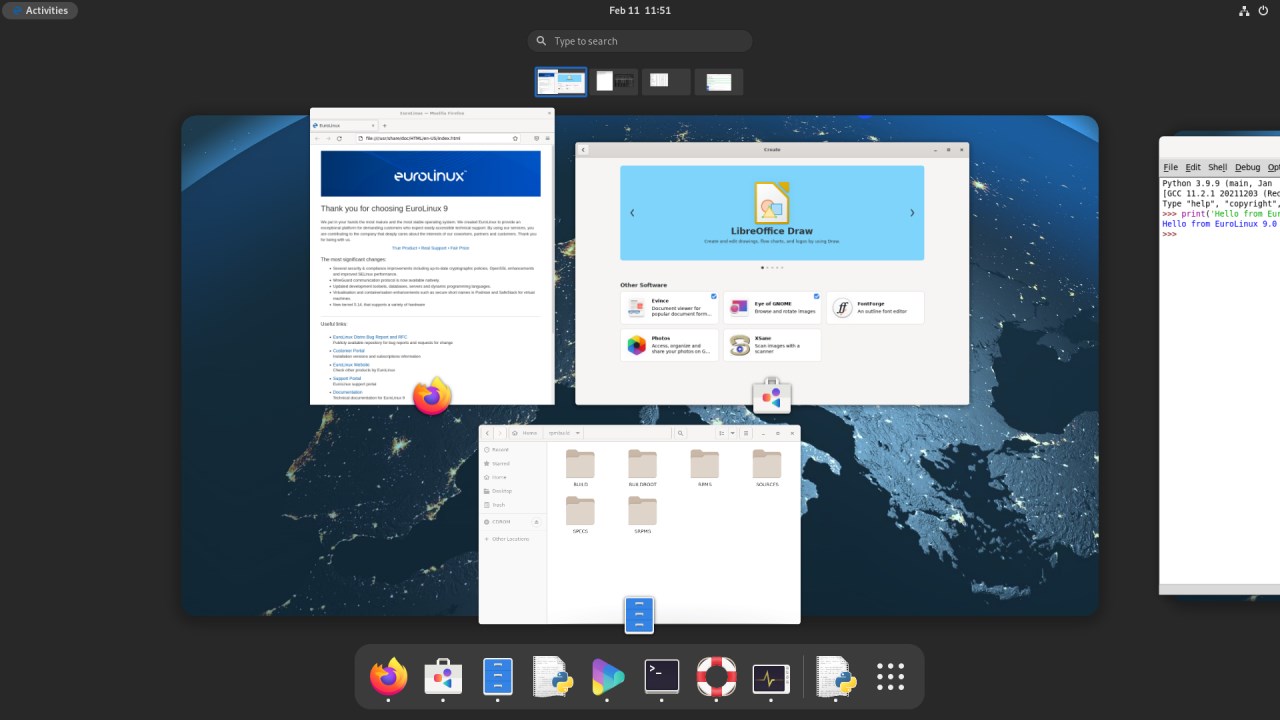Open the Photos app card
The image size is (1280, 720).
click(x=669, y=345)
